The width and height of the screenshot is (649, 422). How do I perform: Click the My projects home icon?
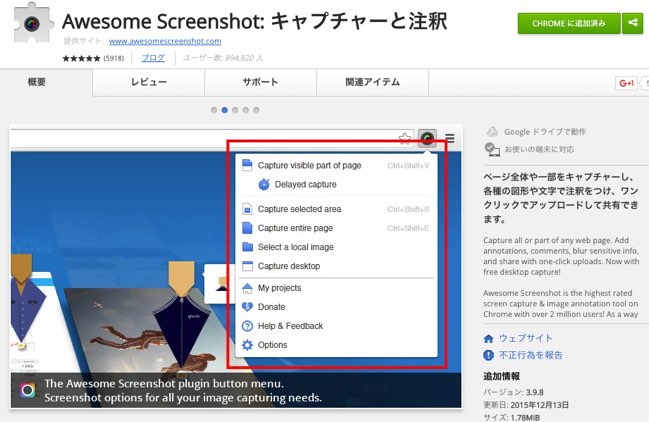pos(247,288)
